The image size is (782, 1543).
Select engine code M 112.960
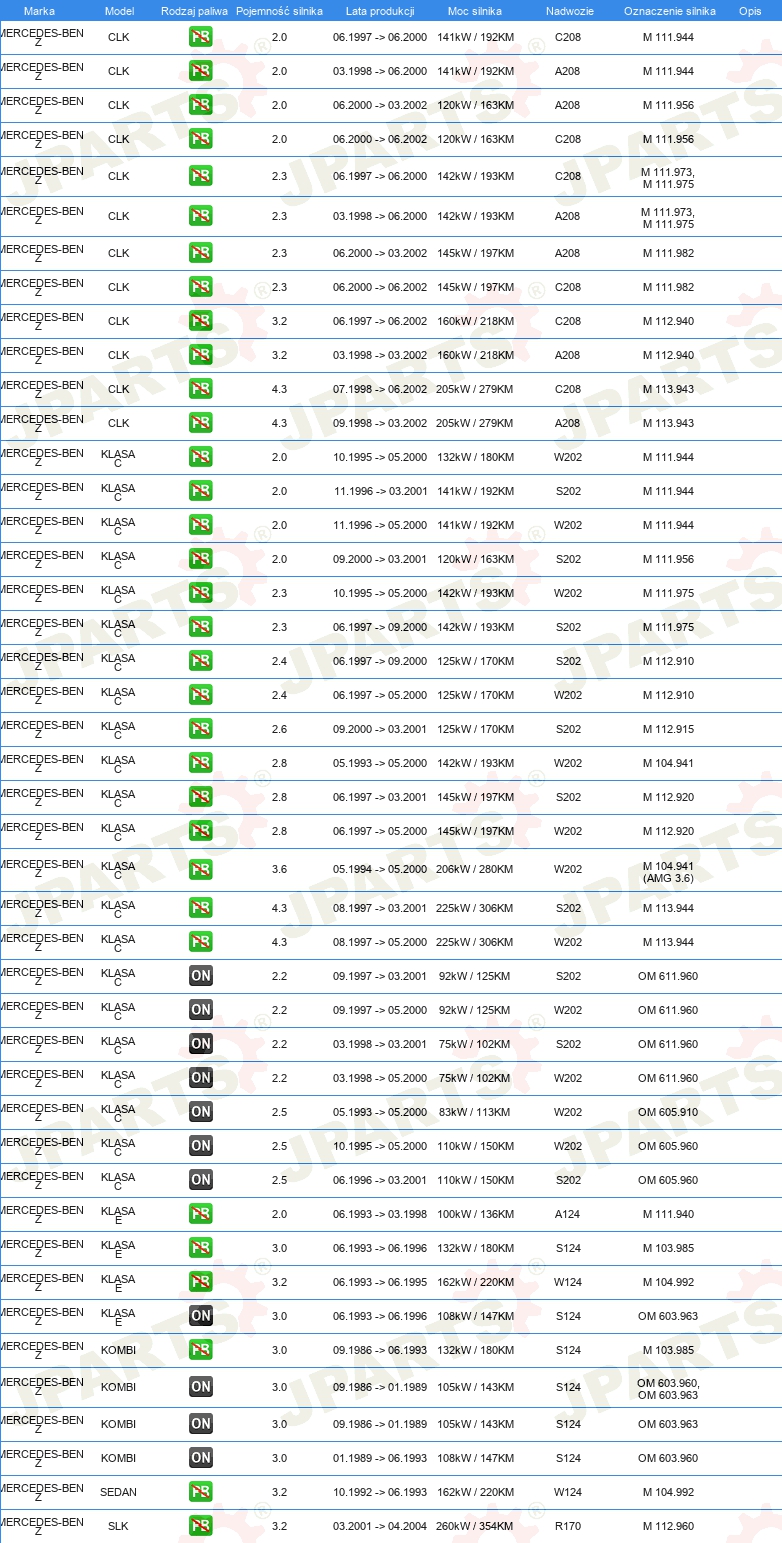point(668,1526)
